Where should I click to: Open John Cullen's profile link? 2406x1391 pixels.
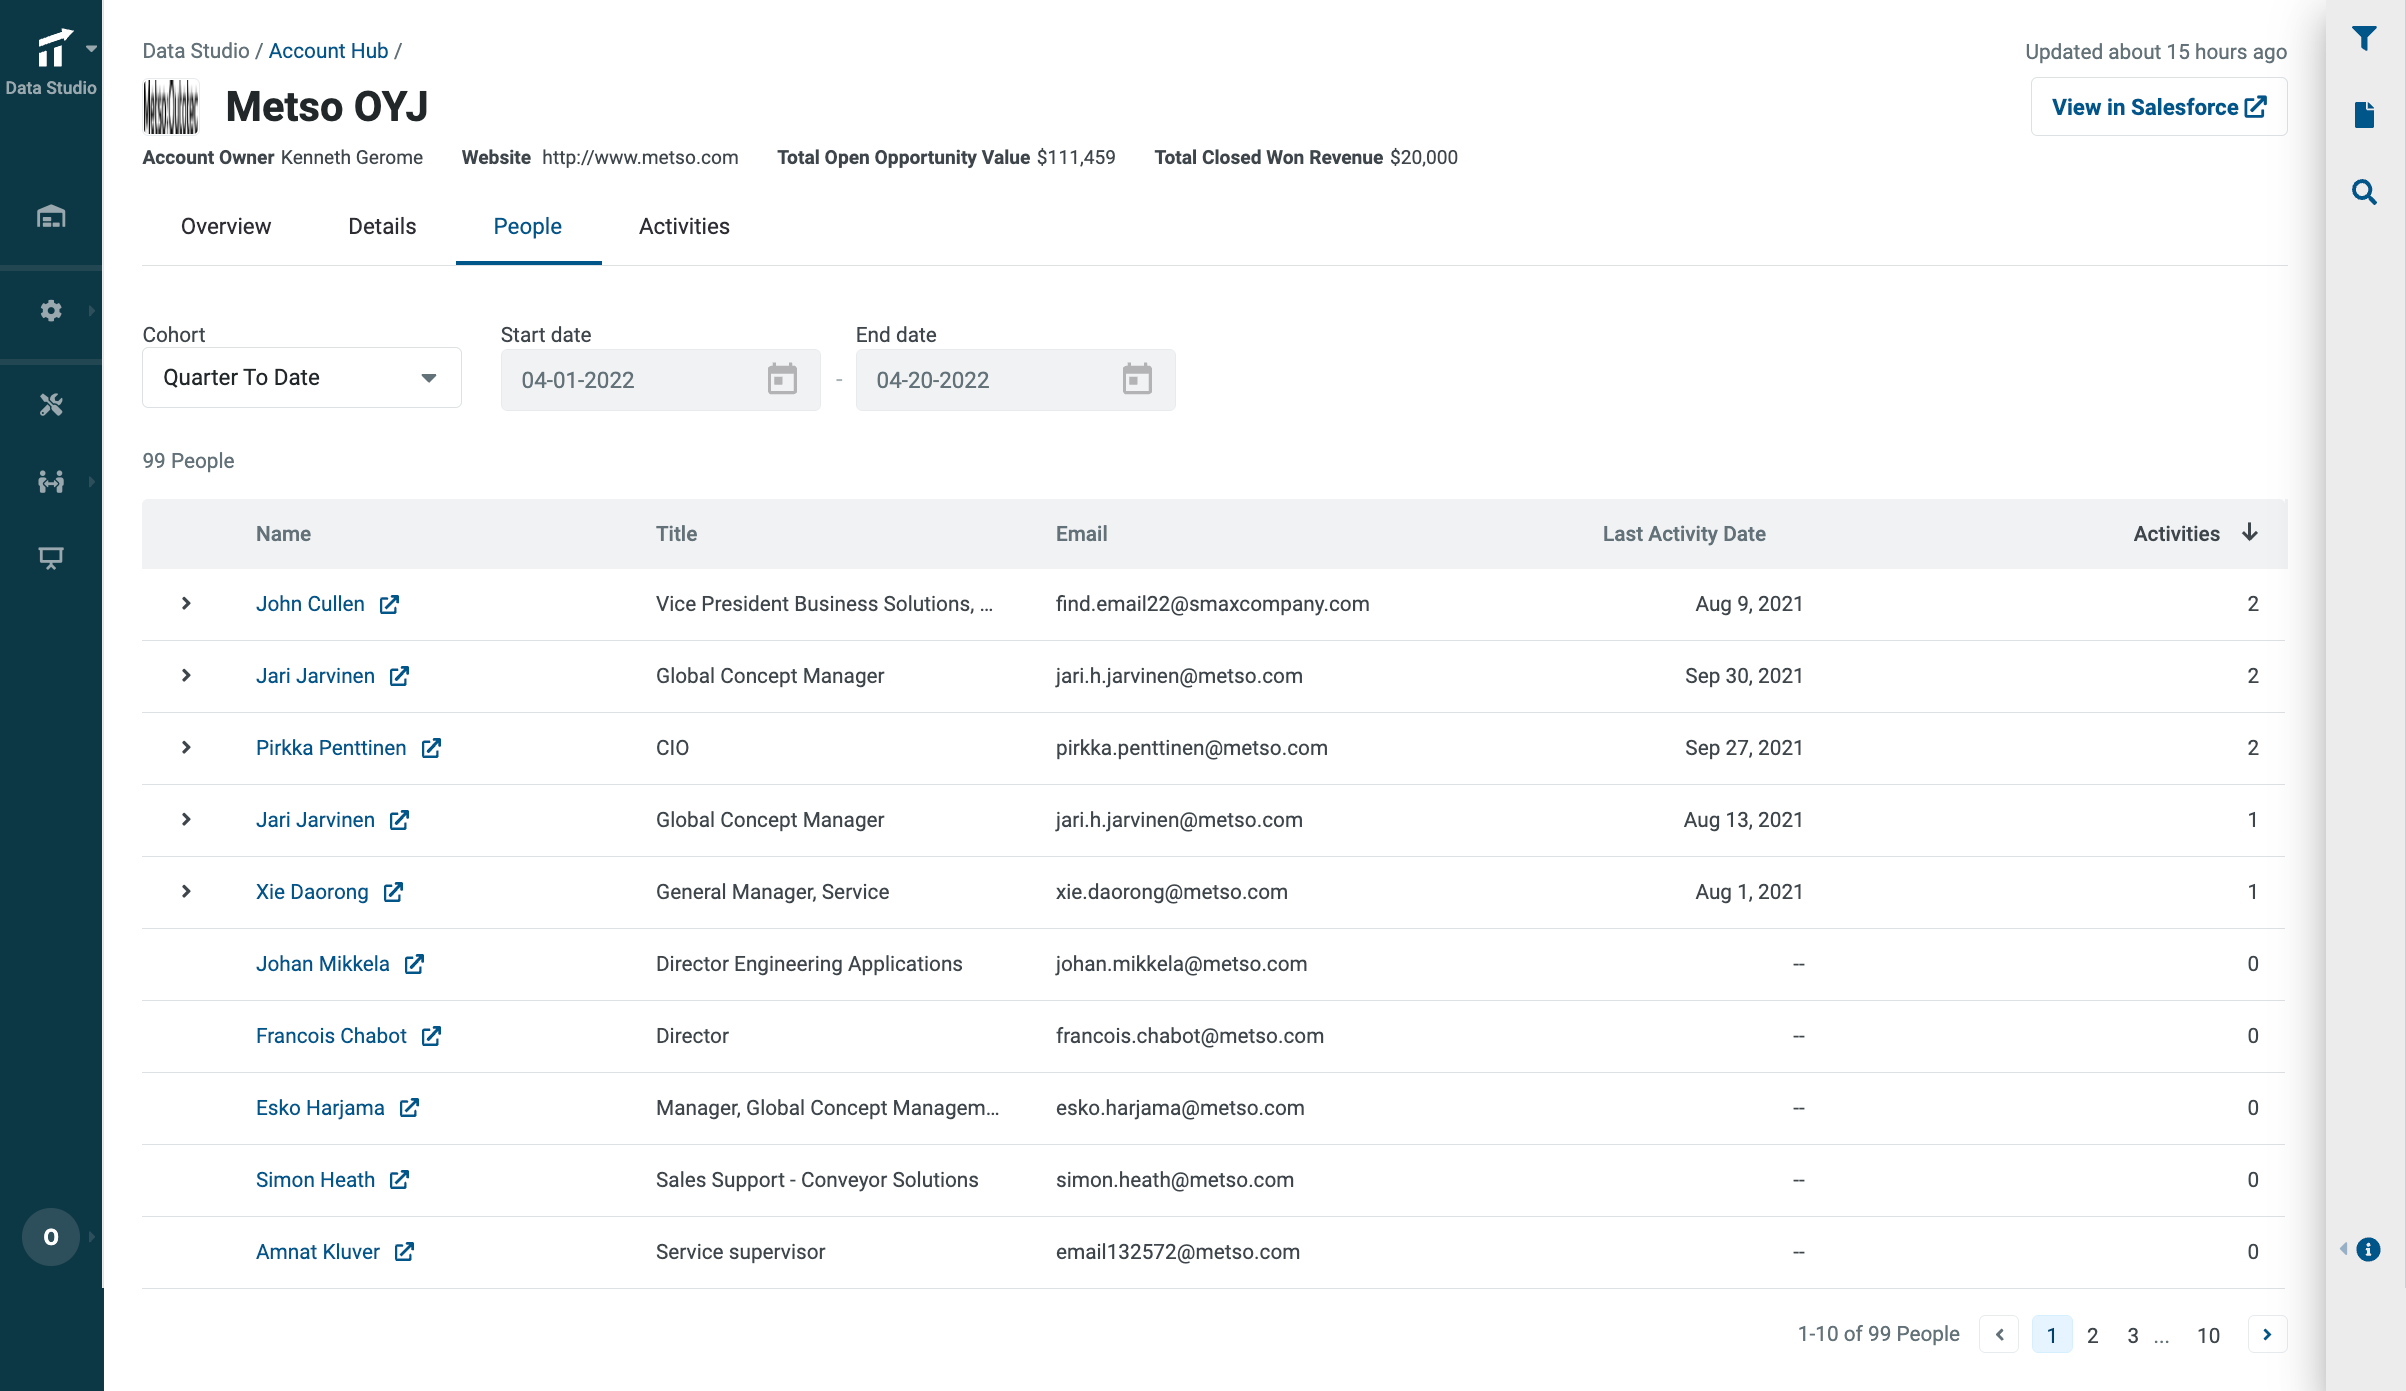tap(310, 604)
